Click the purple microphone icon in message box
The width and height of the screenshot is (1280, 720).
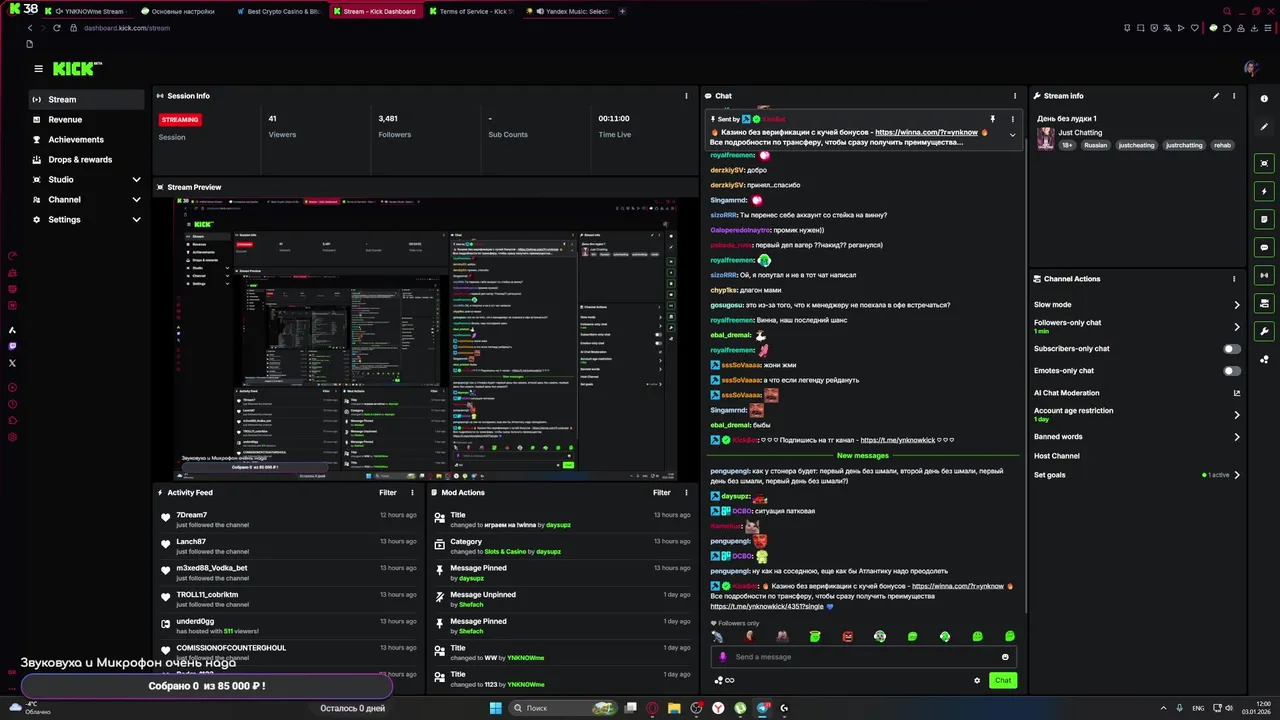click(723, 657)
